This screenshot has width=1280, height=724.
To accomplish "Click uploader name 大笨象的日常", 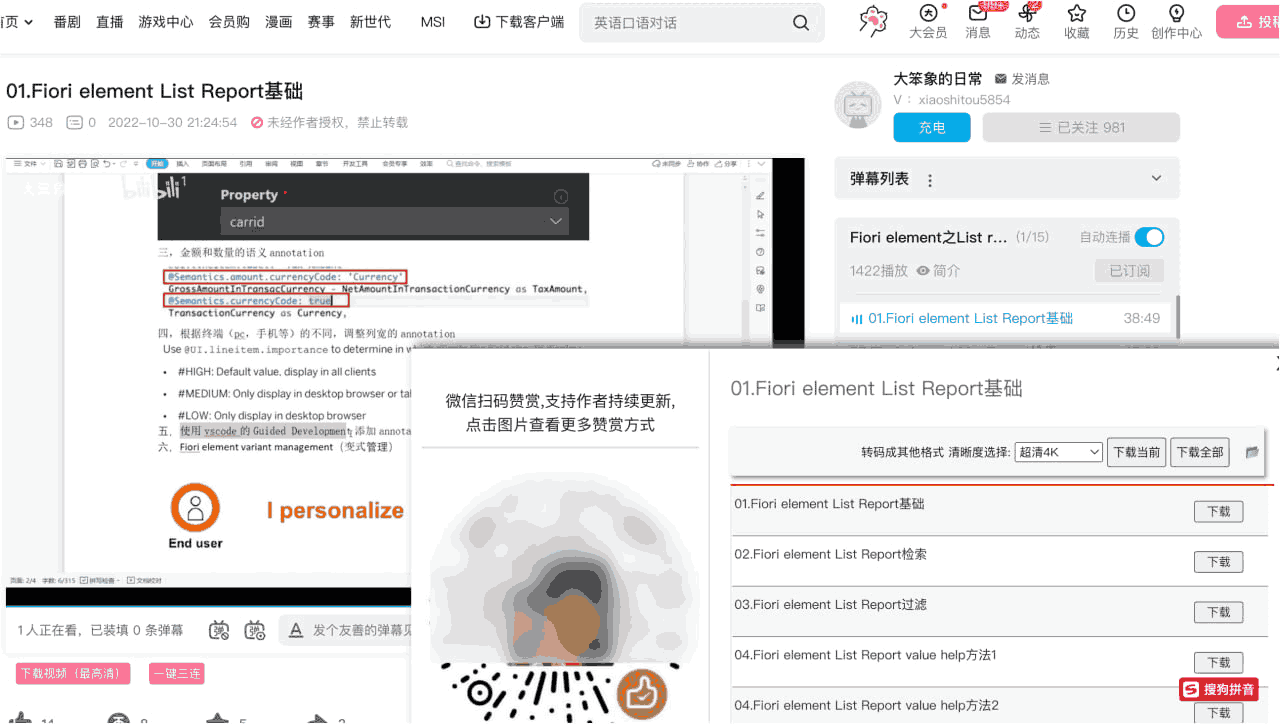I will click(x=937, y=78).
